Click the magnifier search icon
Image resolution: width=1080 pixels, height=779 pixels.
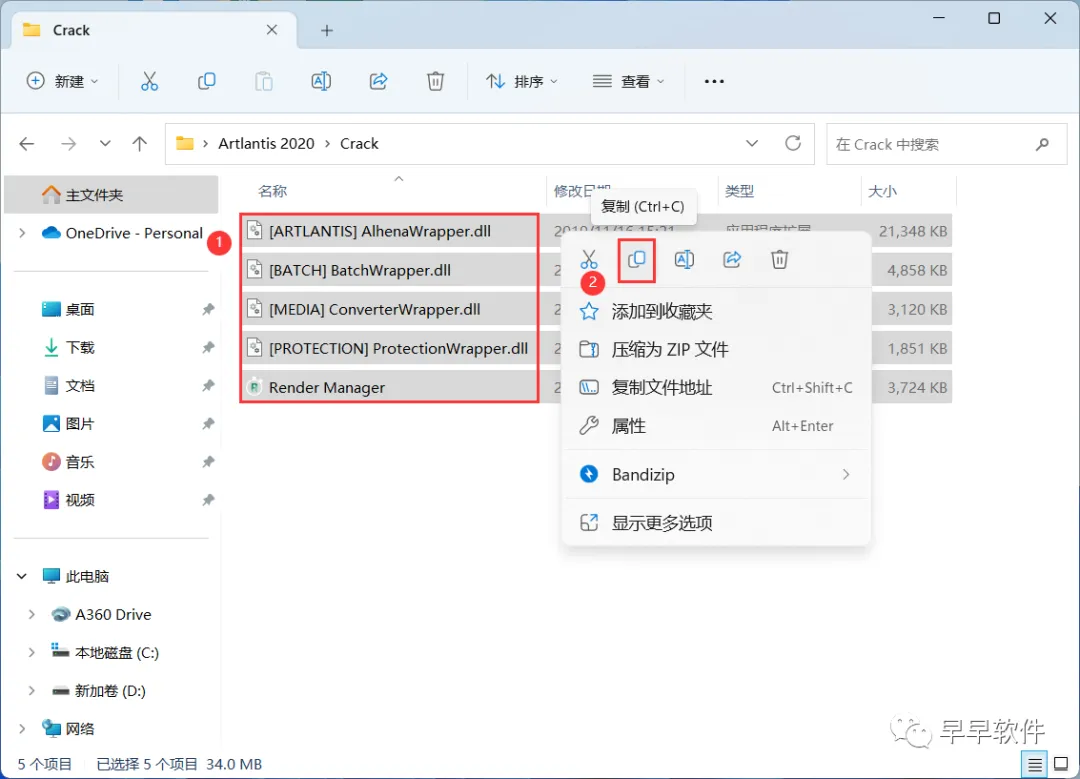(1042, 144)
